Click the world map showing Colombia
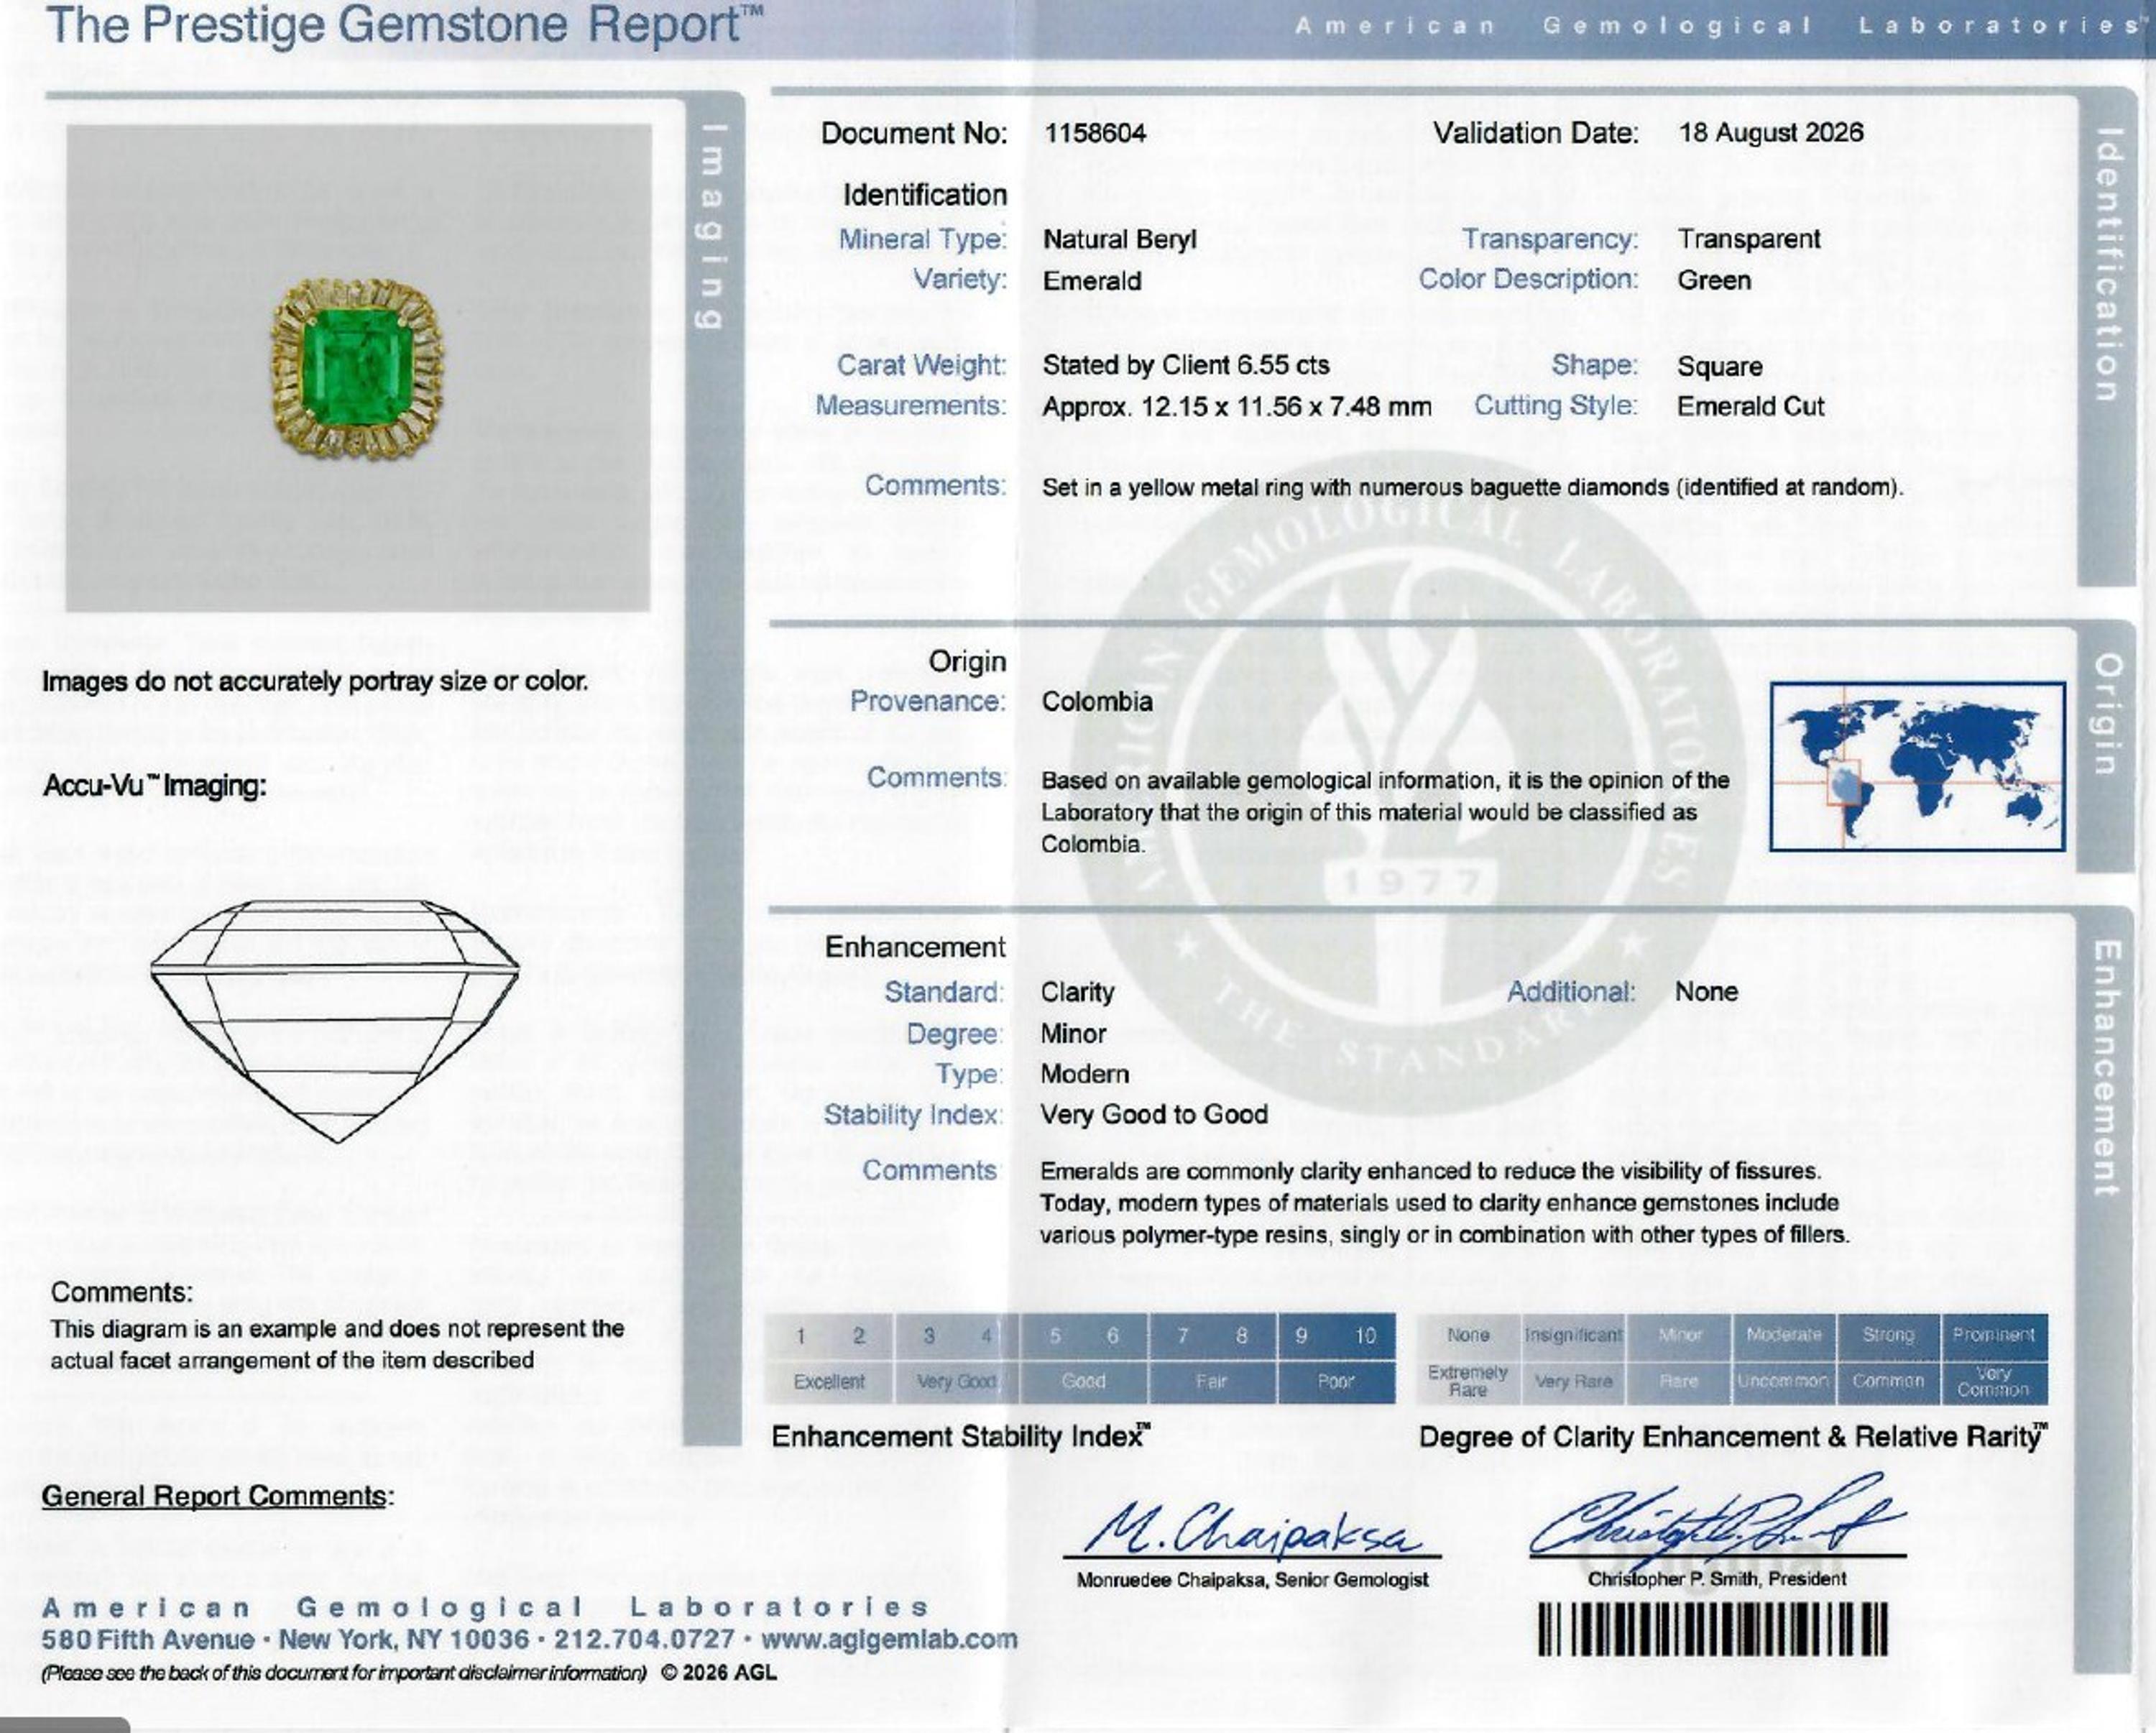 coord(1917,766)
